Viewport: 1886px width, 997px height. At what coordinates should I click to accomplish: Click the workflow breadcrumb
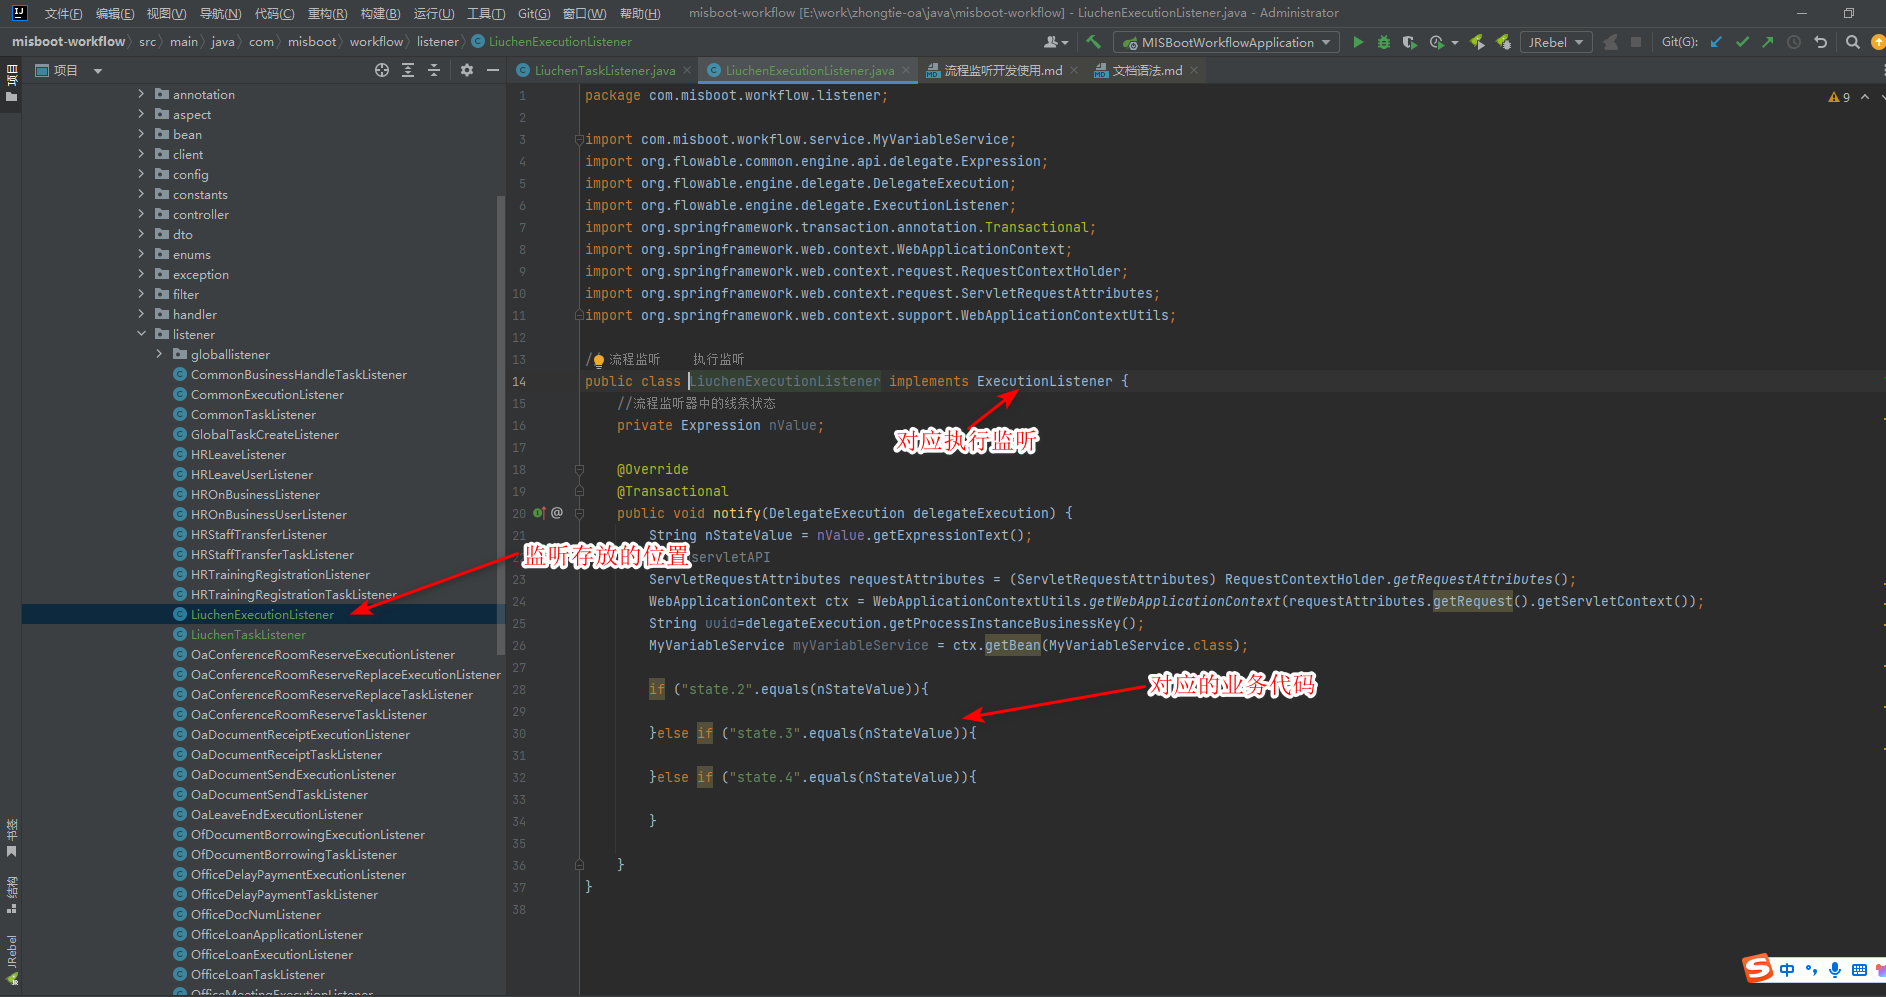pos(376,42)
